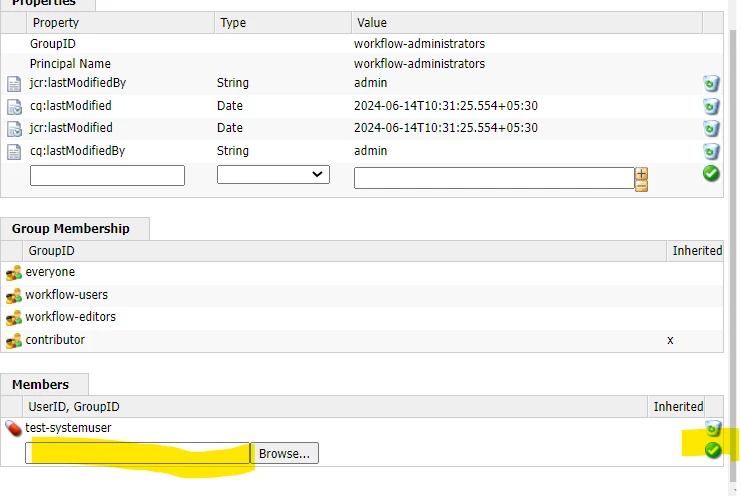Click the date icon beside jcr:lastModified
Image resolution: width=741 pixels, height=496 pixels.
pos(14,128)
